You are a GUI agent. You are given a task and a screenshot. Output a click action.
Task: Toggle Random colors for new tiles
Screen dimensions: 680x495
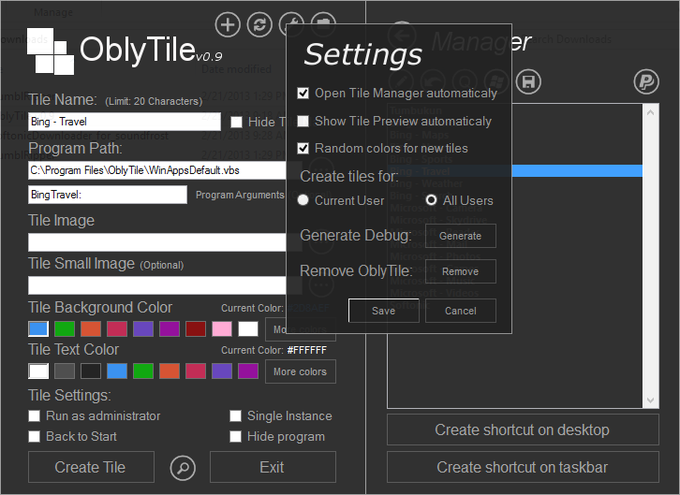click(303, 148)
